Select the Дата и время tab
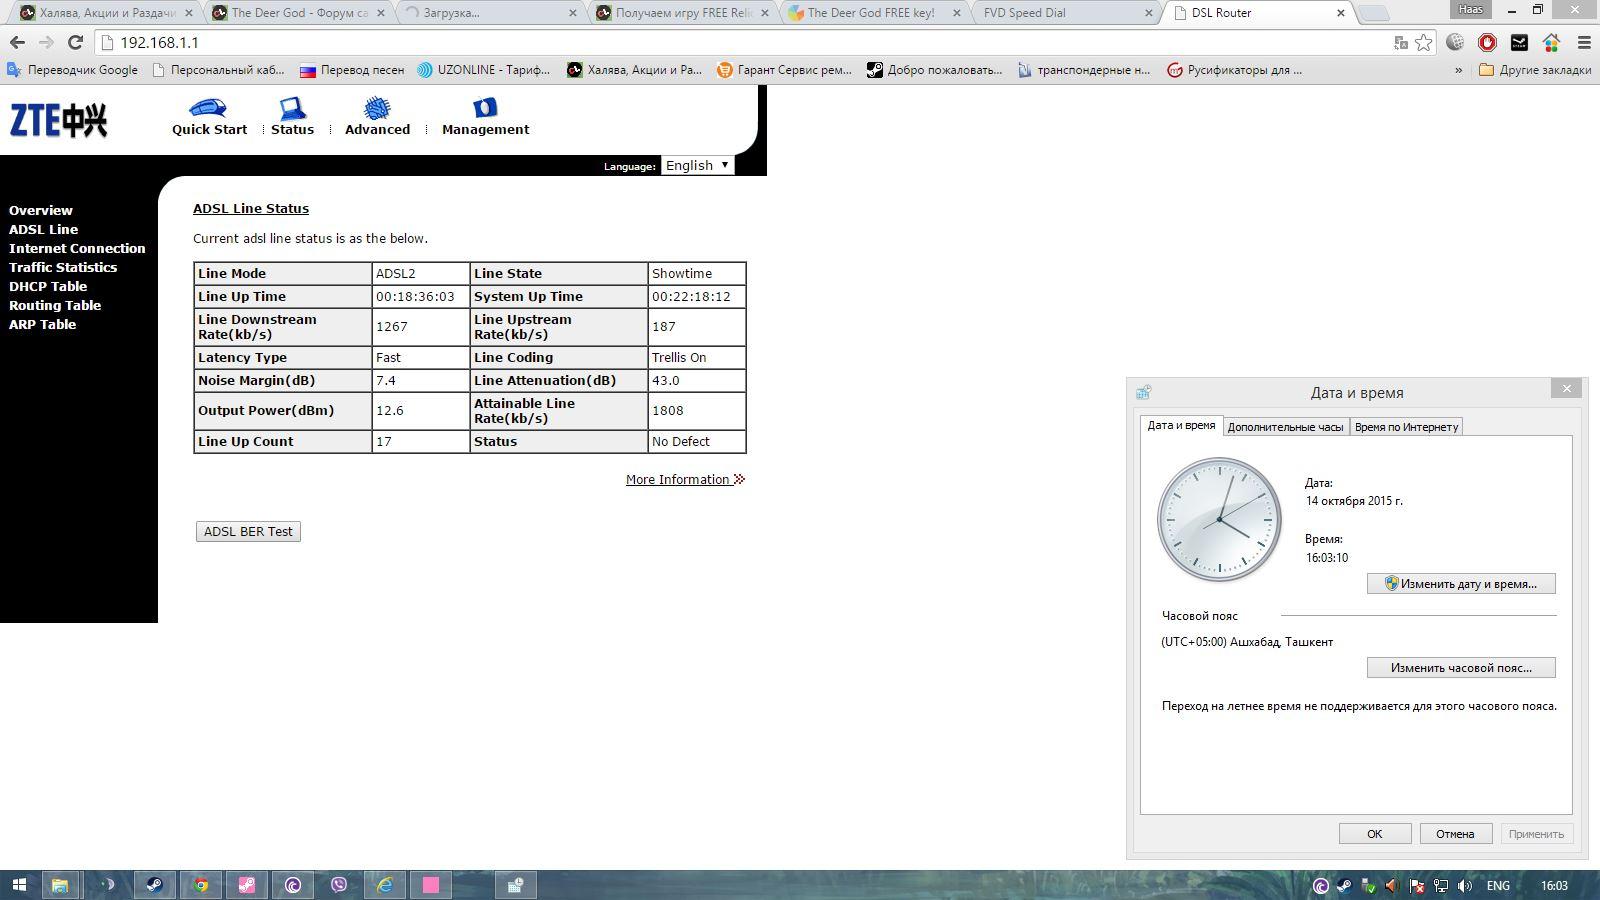 1181,425
